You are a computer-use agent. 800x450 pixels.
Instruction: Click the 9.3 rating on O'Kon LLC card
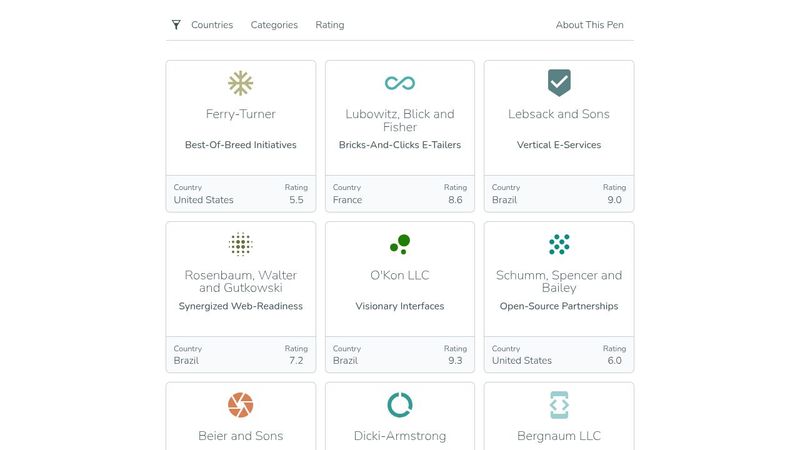click(455, 361)
